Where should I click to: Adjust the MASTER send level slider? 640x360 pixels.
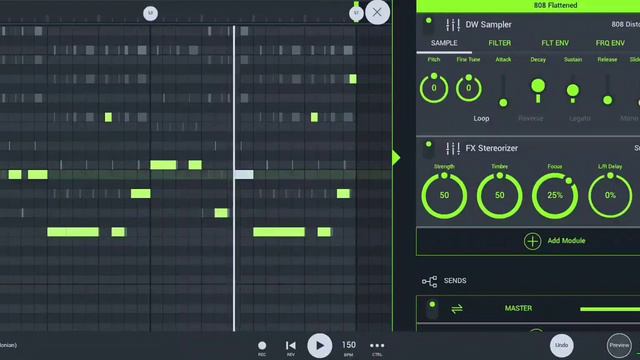[610, 309]
